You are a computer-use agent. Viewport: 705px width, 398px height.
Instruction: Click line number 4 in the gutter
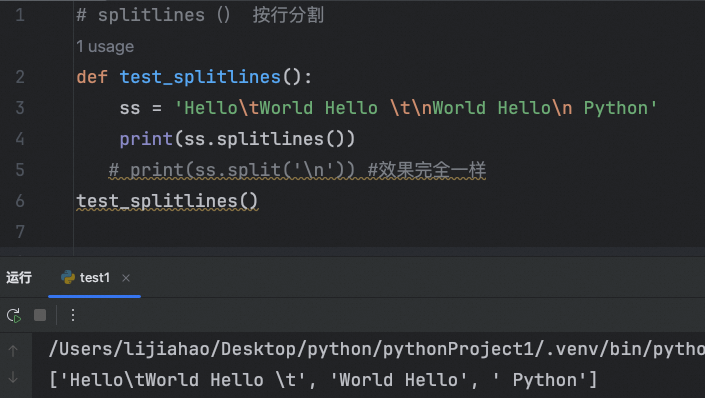[x=20, y=139]
